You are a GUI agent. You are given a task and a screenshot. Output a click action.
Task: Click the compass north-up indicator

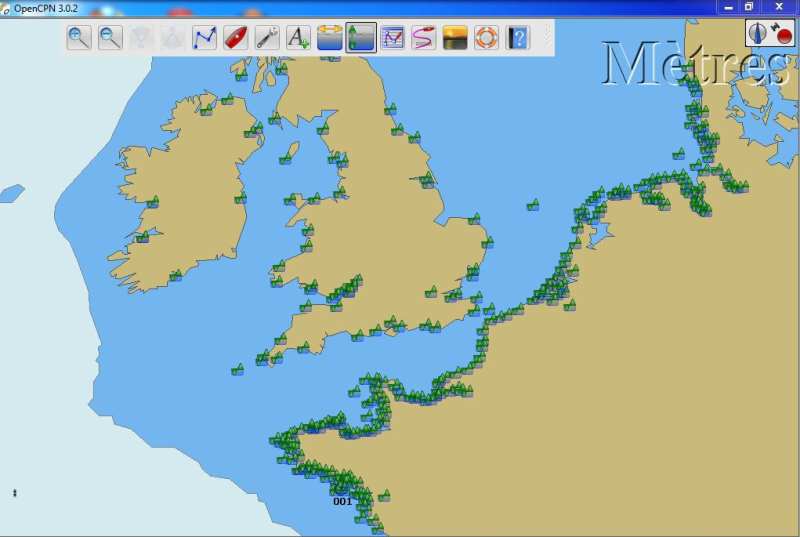point(758,33)
